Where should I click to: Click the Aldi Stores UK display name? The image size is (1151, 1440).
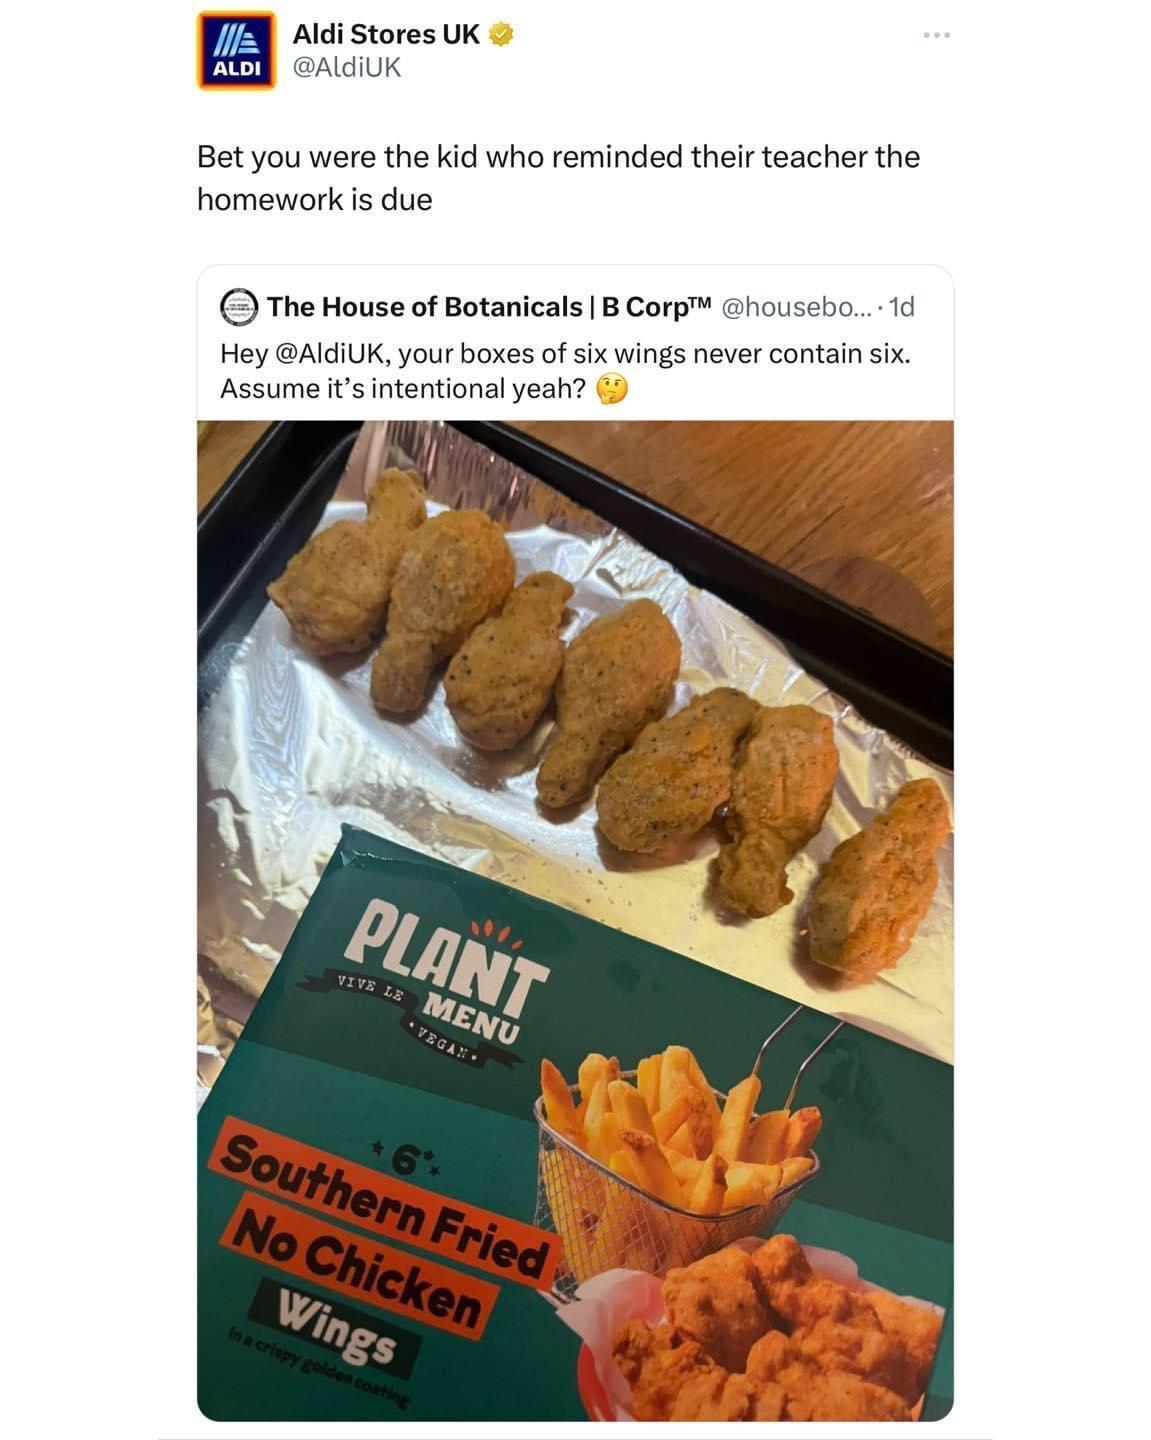tap(386, 34)
